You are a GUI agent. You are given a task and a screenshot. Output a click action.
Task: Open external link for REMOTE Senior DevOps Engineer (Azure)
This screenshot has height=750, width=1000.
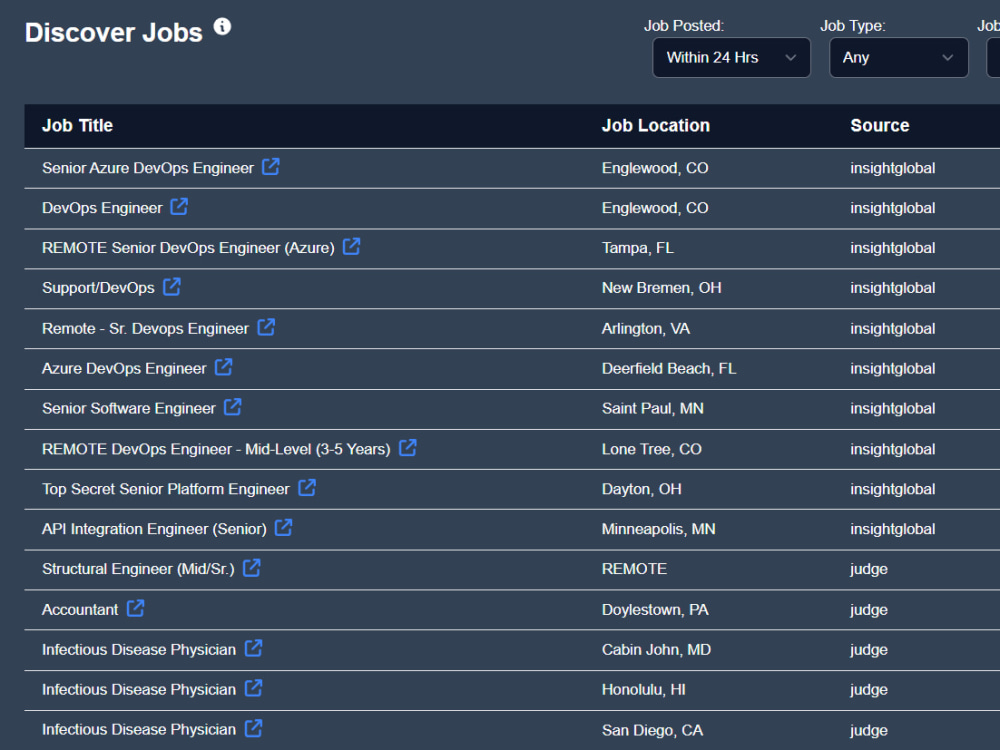tap(351, 247)
